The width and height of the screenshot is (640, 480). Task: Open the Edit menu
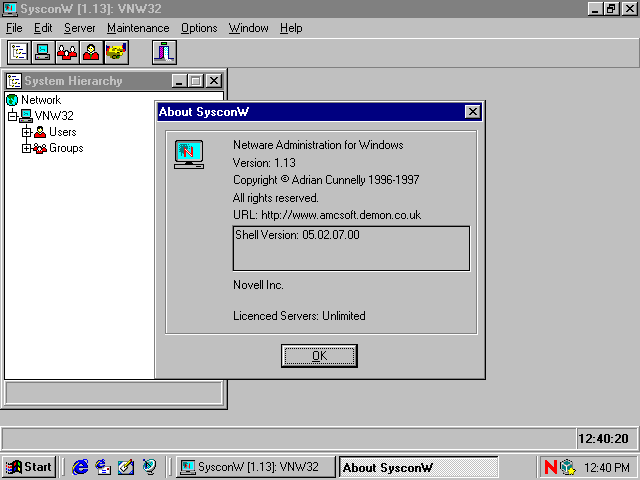(x=43, y=28)
